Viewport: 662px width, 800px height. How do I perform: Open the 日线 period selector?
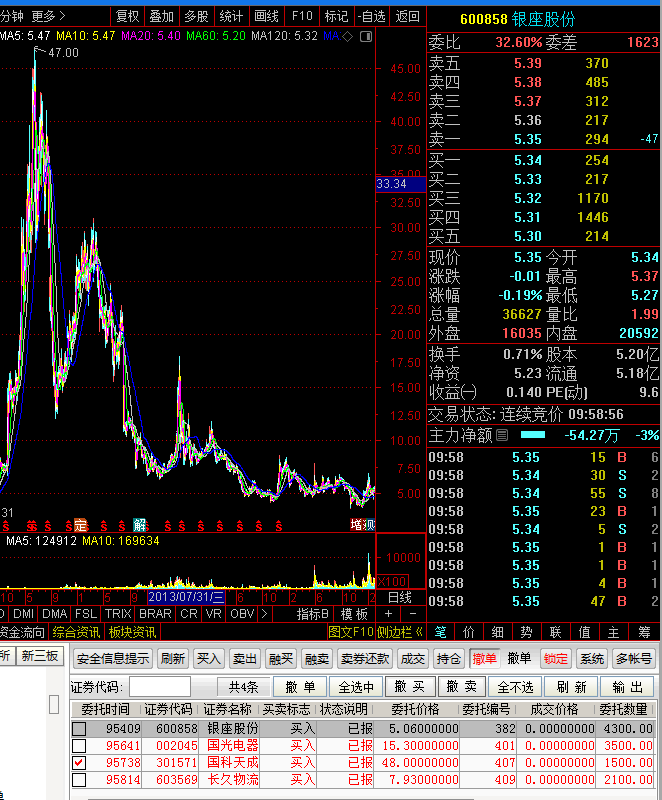[x=400, y=597]
